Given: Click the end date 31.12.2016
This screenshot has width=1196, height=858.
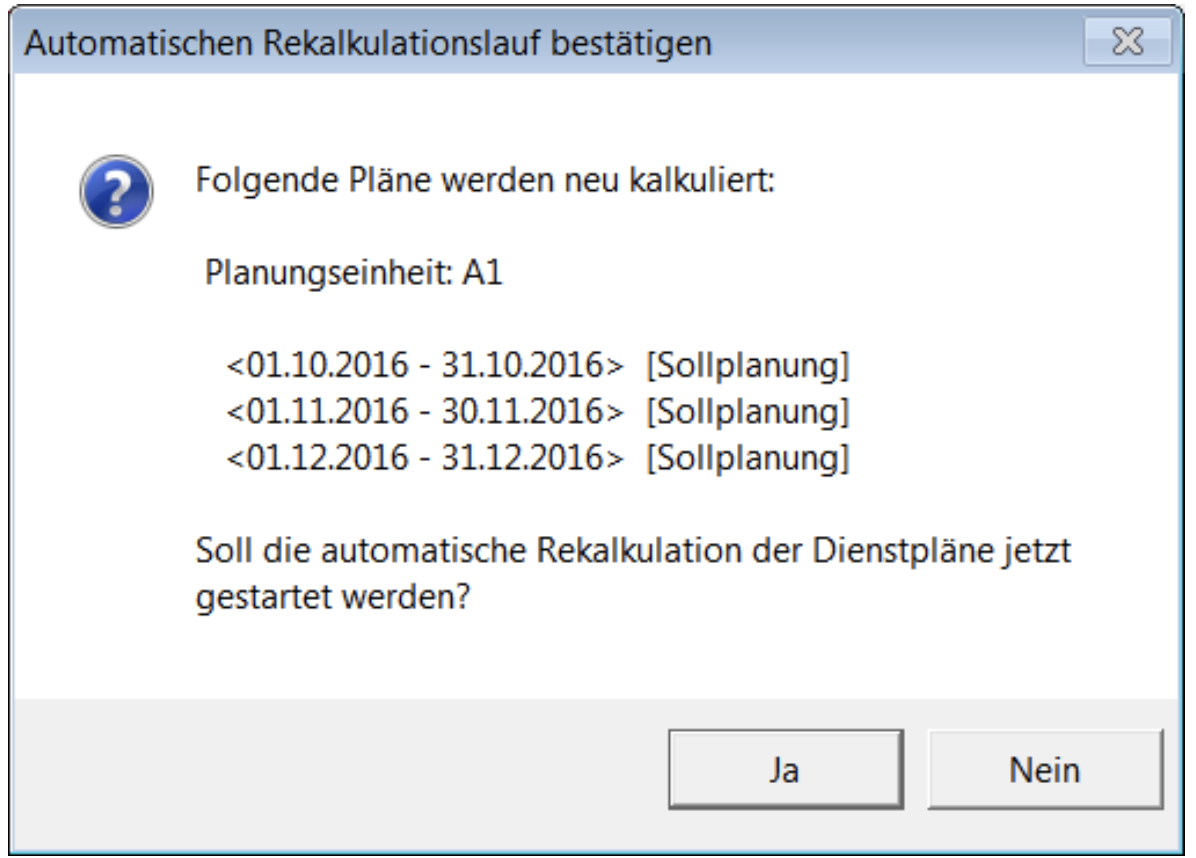Looking at the screenshot, I should coord(522,458).
